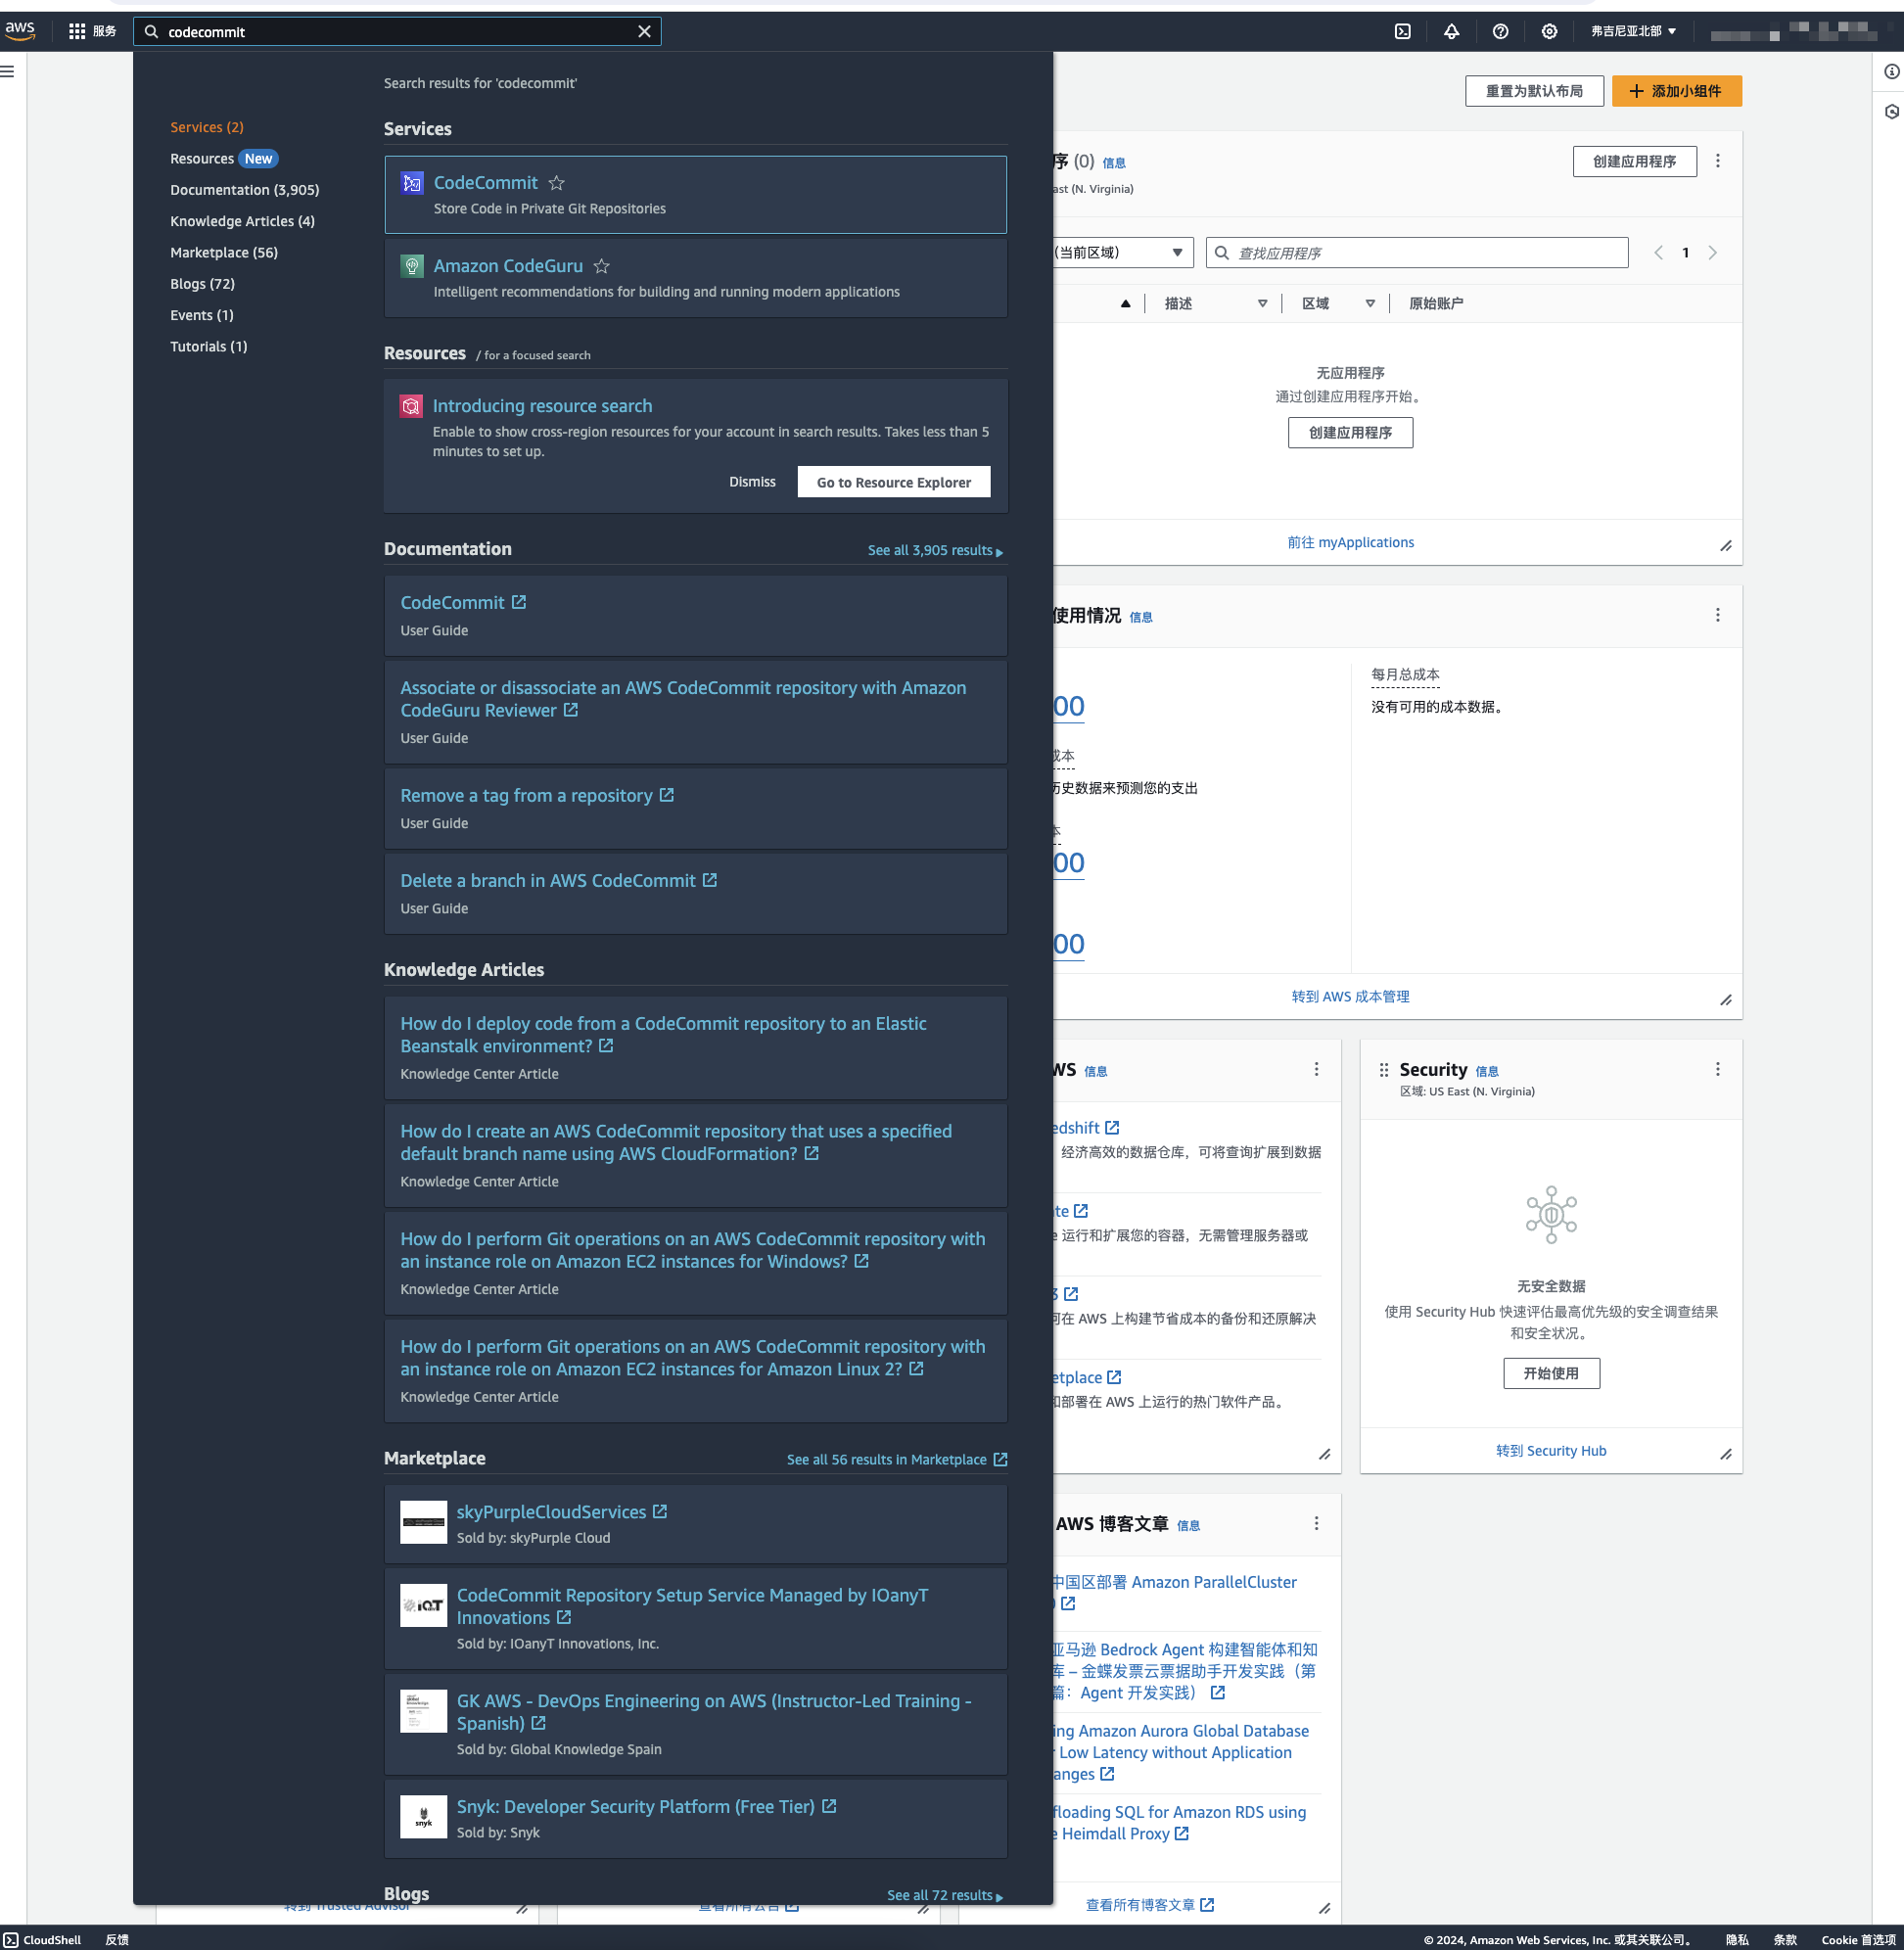The height and width of the screenshot is (1950, 1904).
Task: Click the AWS logo home icon
Action: click(20, 31)
